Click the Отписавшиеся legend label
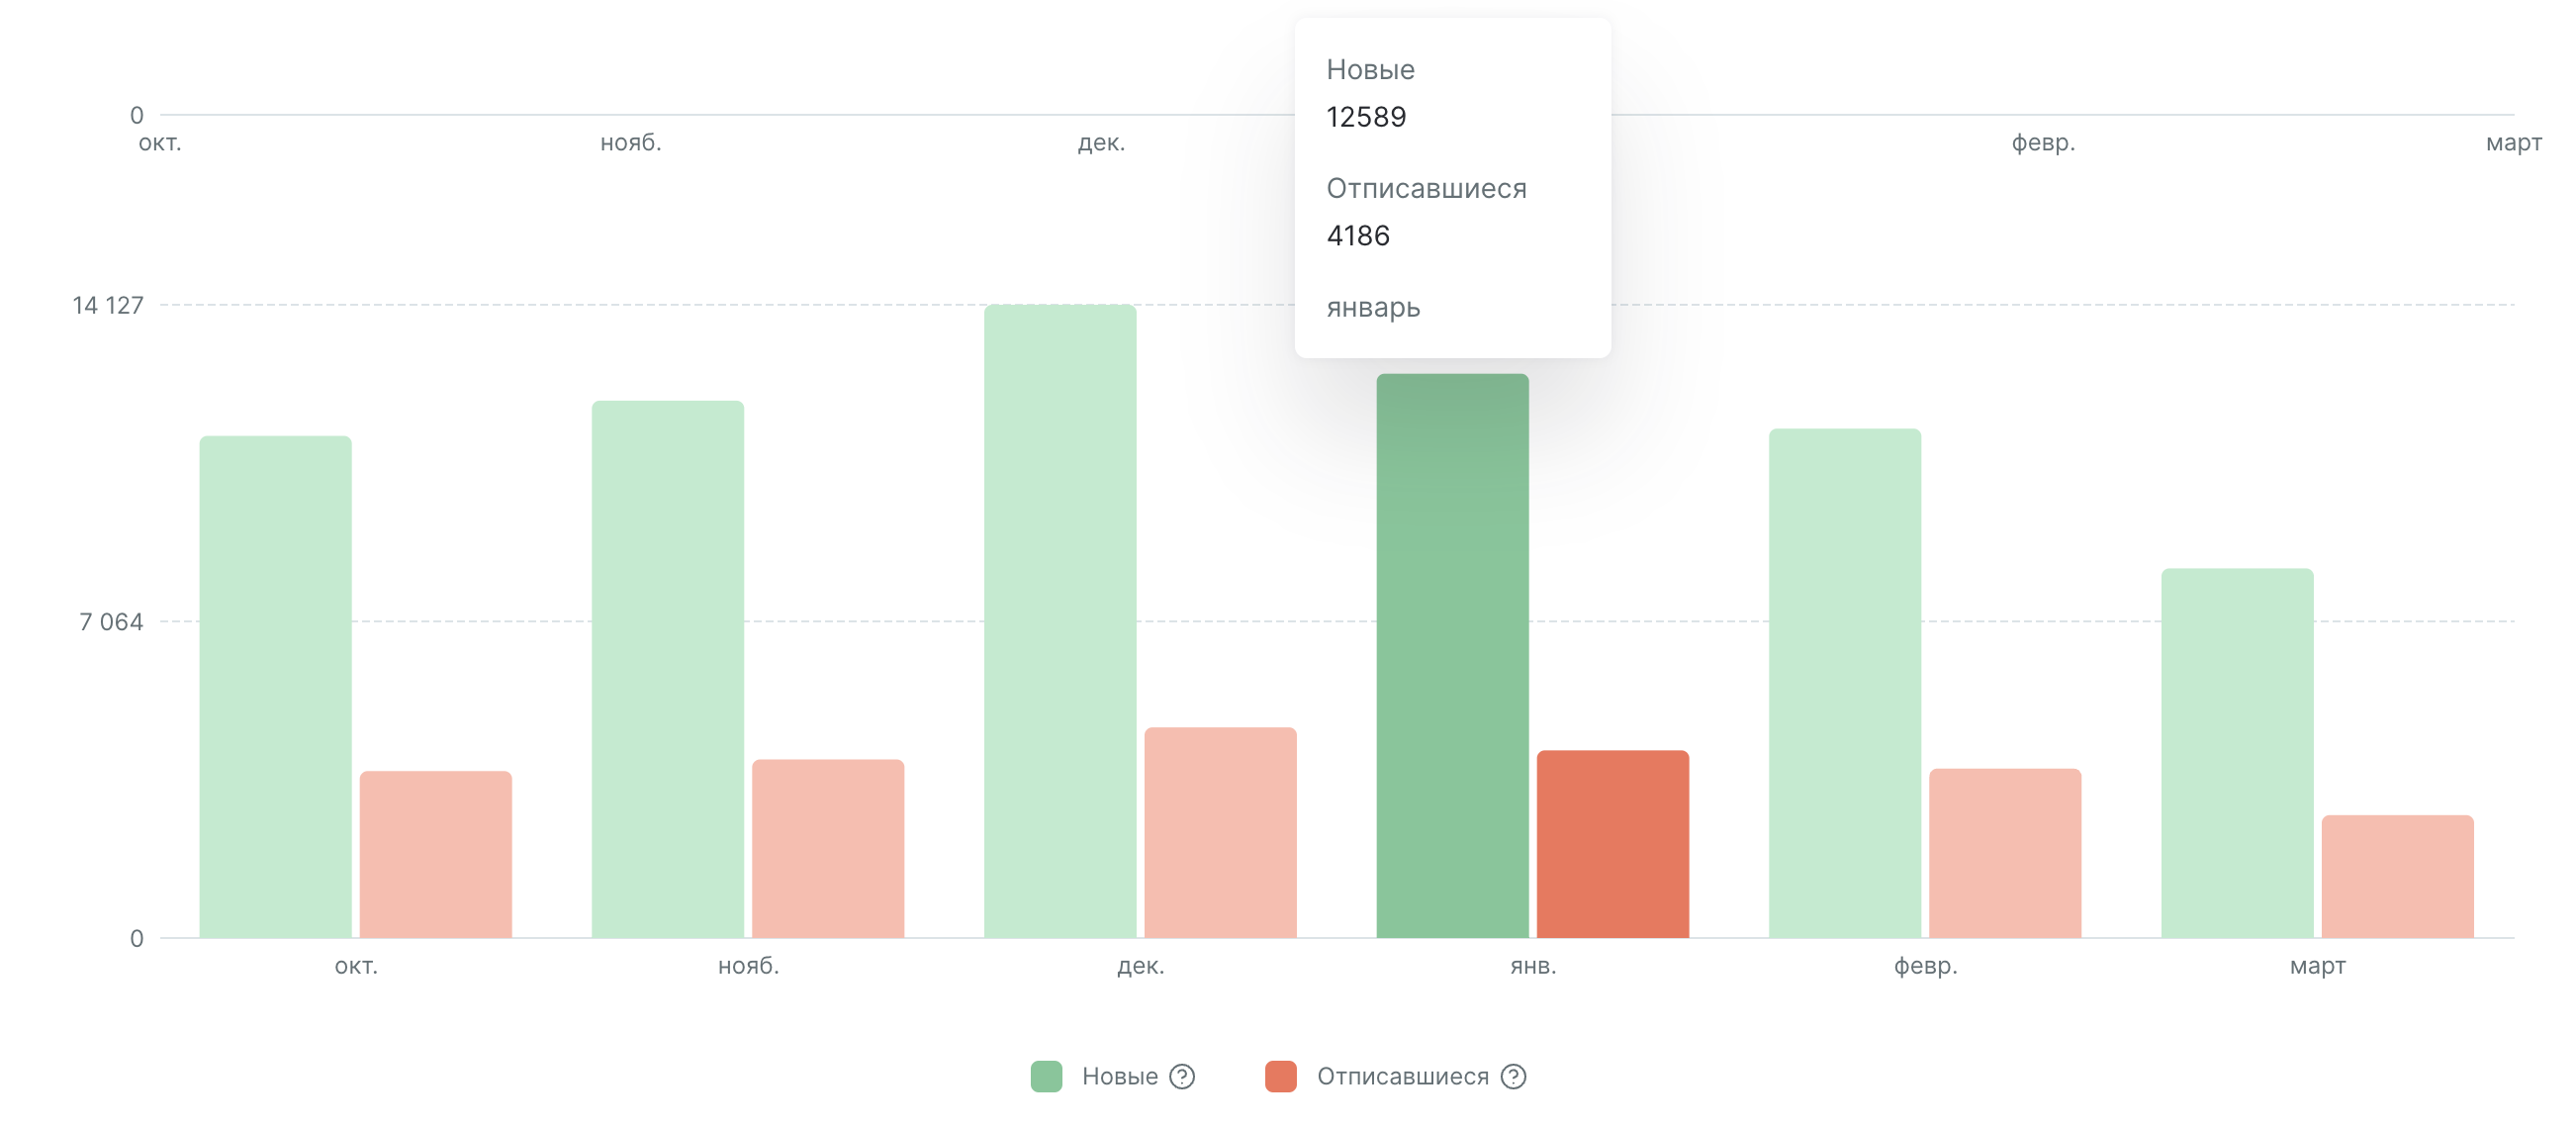 (1402, 1076)
